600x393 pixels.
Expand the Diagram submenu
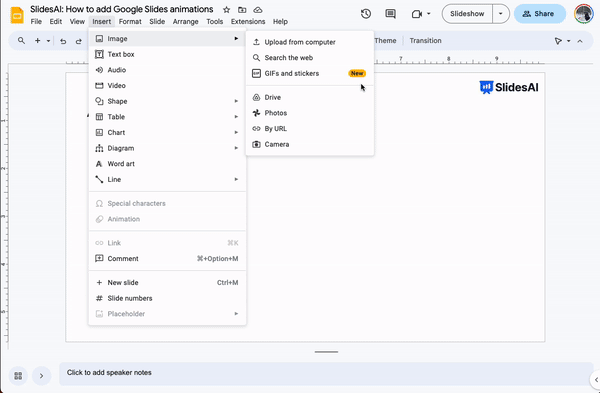point(167,148)
